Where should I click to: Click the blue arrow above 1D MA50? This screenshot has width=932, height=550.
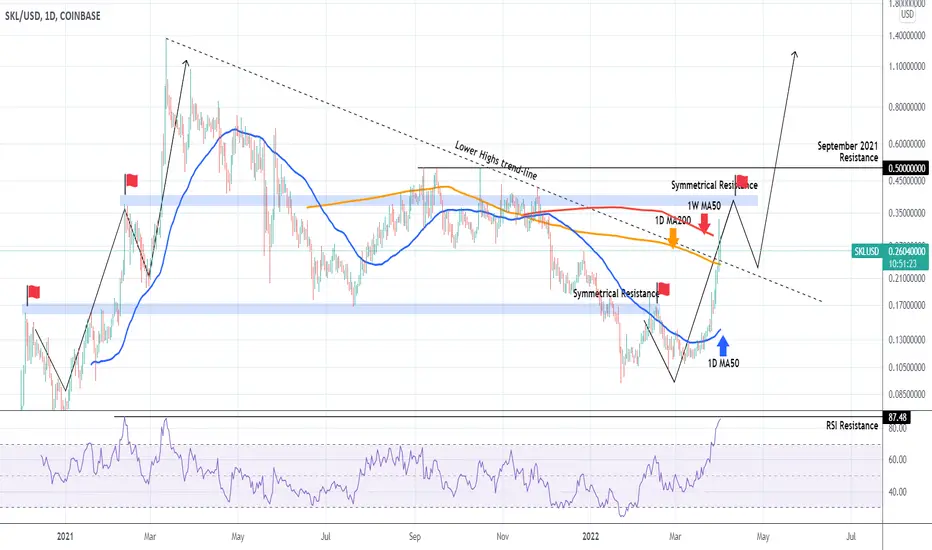(x=723, y=346)
